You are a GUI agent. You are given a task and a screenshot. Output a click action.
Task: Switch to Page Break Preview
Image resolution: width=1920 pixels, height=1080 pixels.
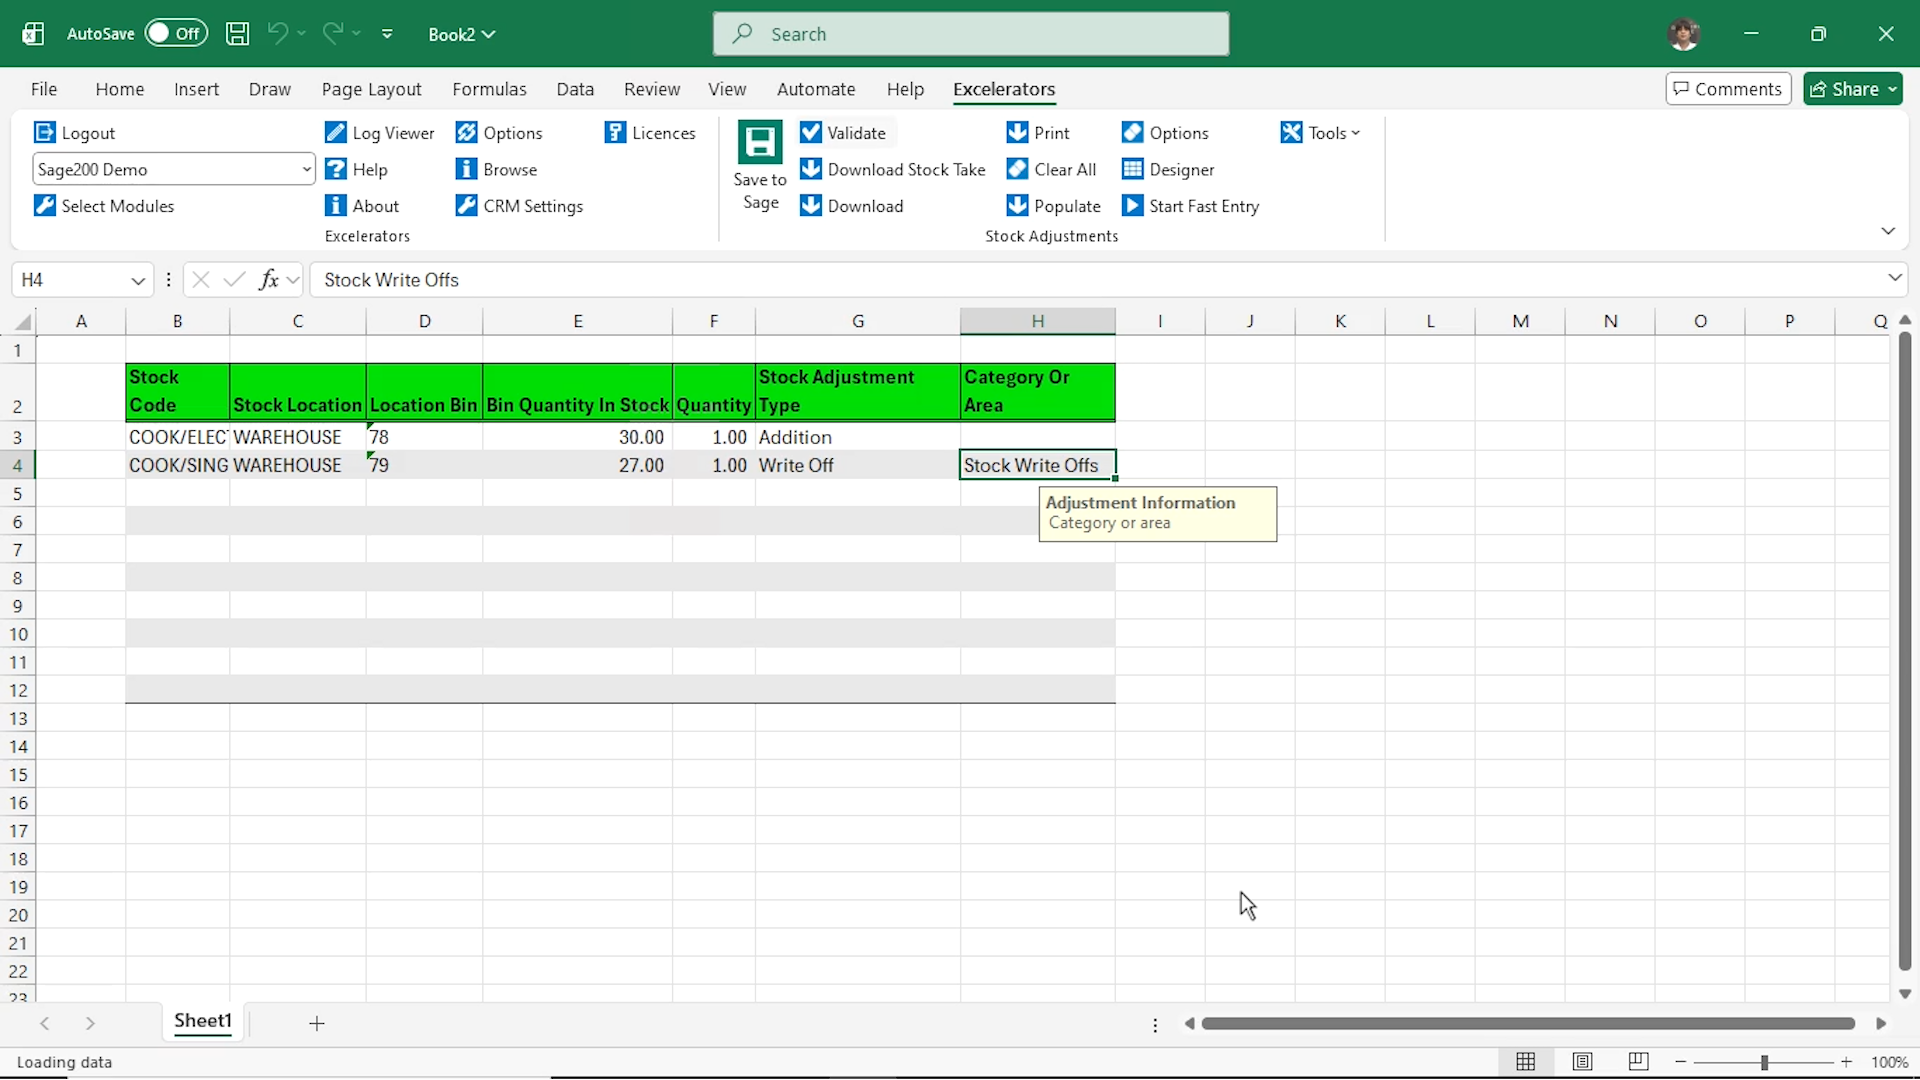pos(1638,1062)
